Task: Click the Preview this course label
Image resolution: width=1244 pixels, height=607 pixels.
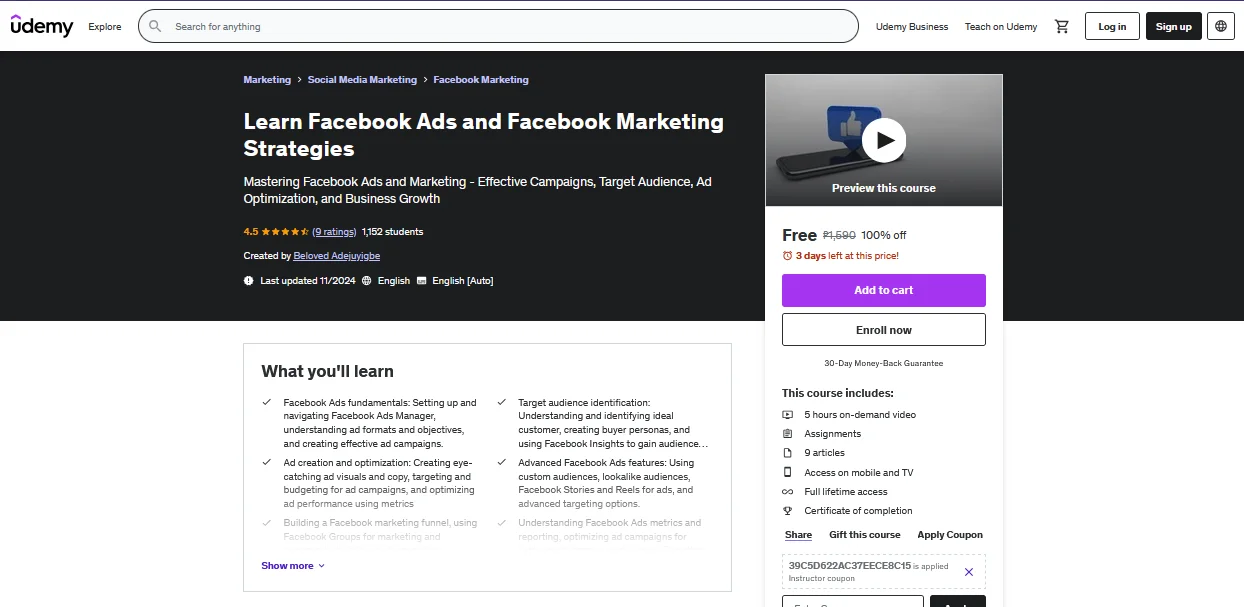Action: pos(884,188)
